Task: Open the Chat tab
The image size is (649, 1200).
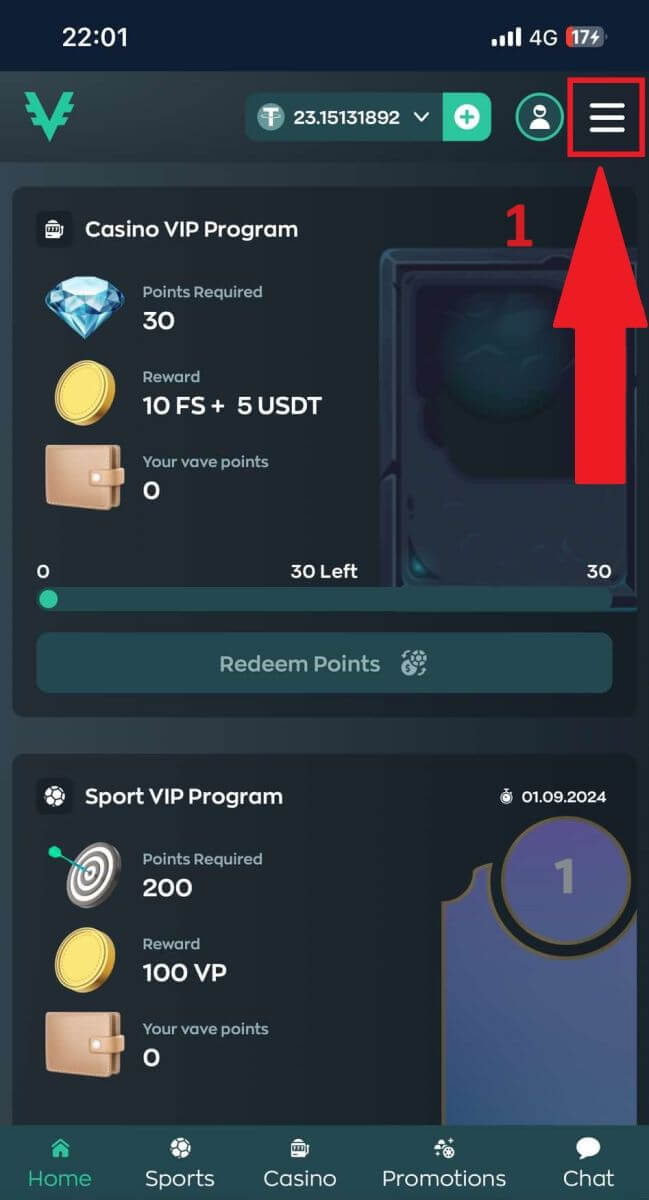Action: [x=589, y=1164]
